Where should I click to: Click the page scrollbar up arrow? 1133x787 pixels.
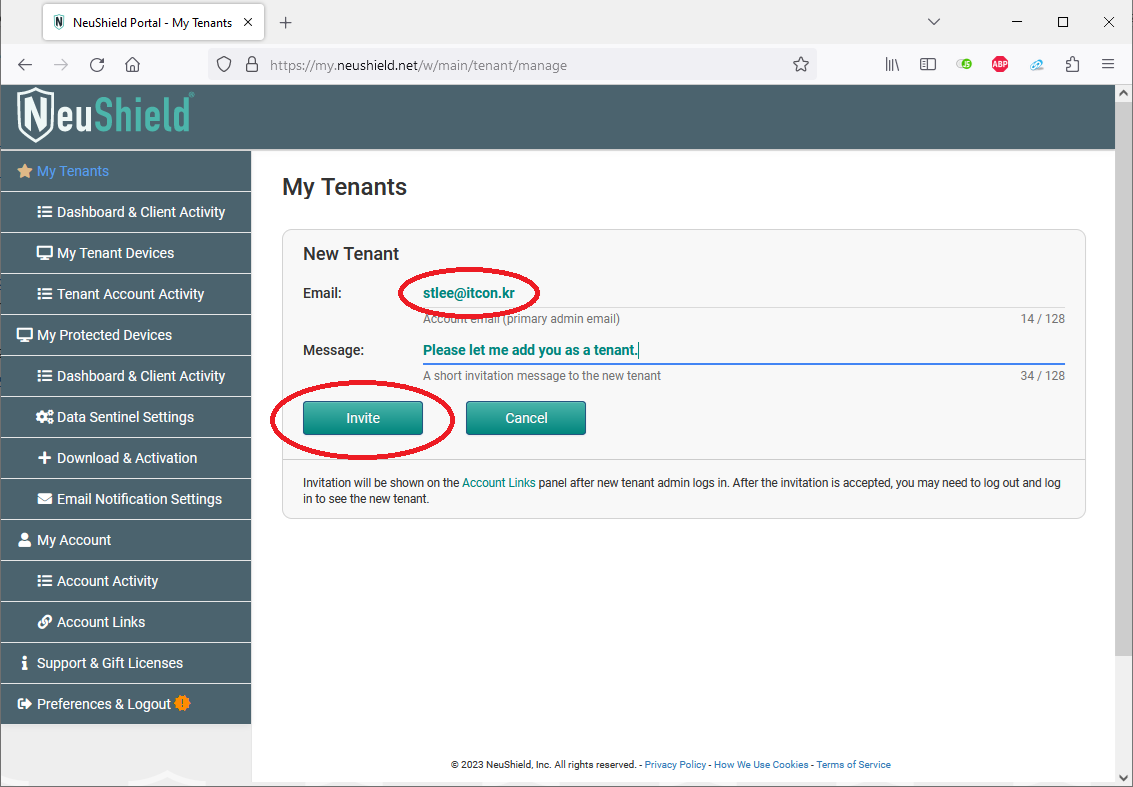pyautogui.click(x=1124, y=93)
